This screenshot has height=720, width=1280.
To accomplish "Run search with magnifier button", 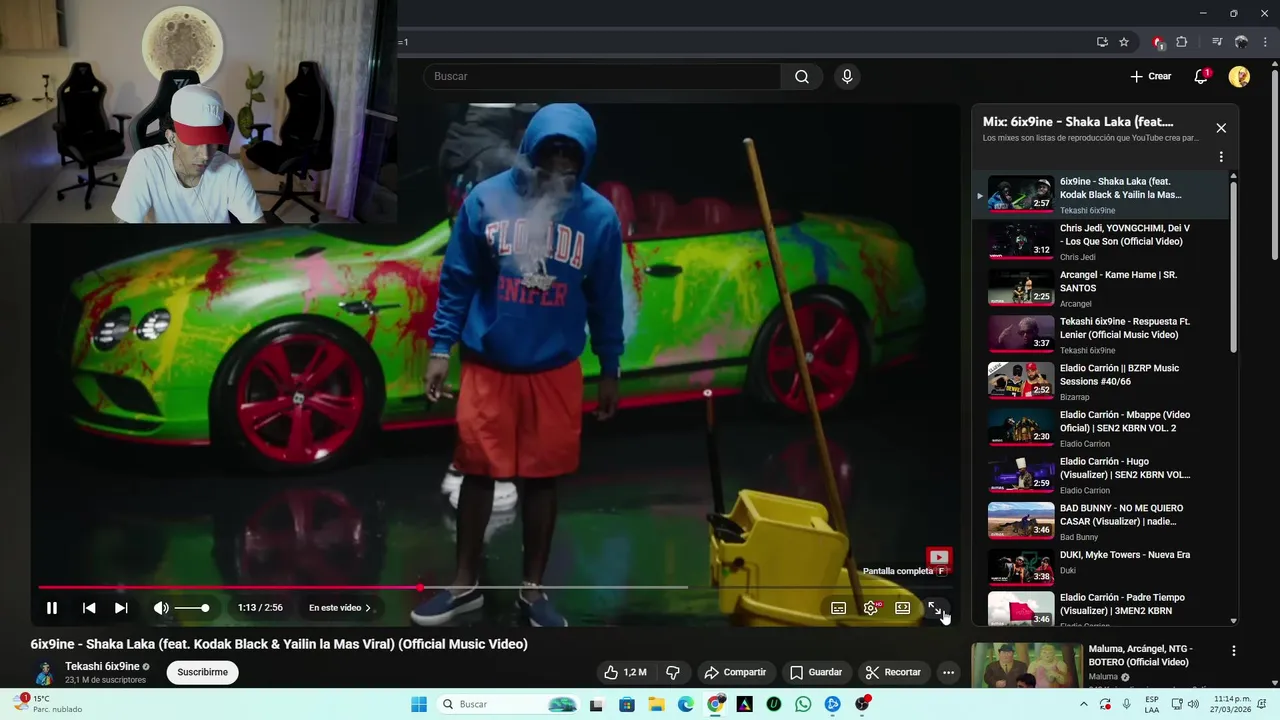I will coord(802,77).
